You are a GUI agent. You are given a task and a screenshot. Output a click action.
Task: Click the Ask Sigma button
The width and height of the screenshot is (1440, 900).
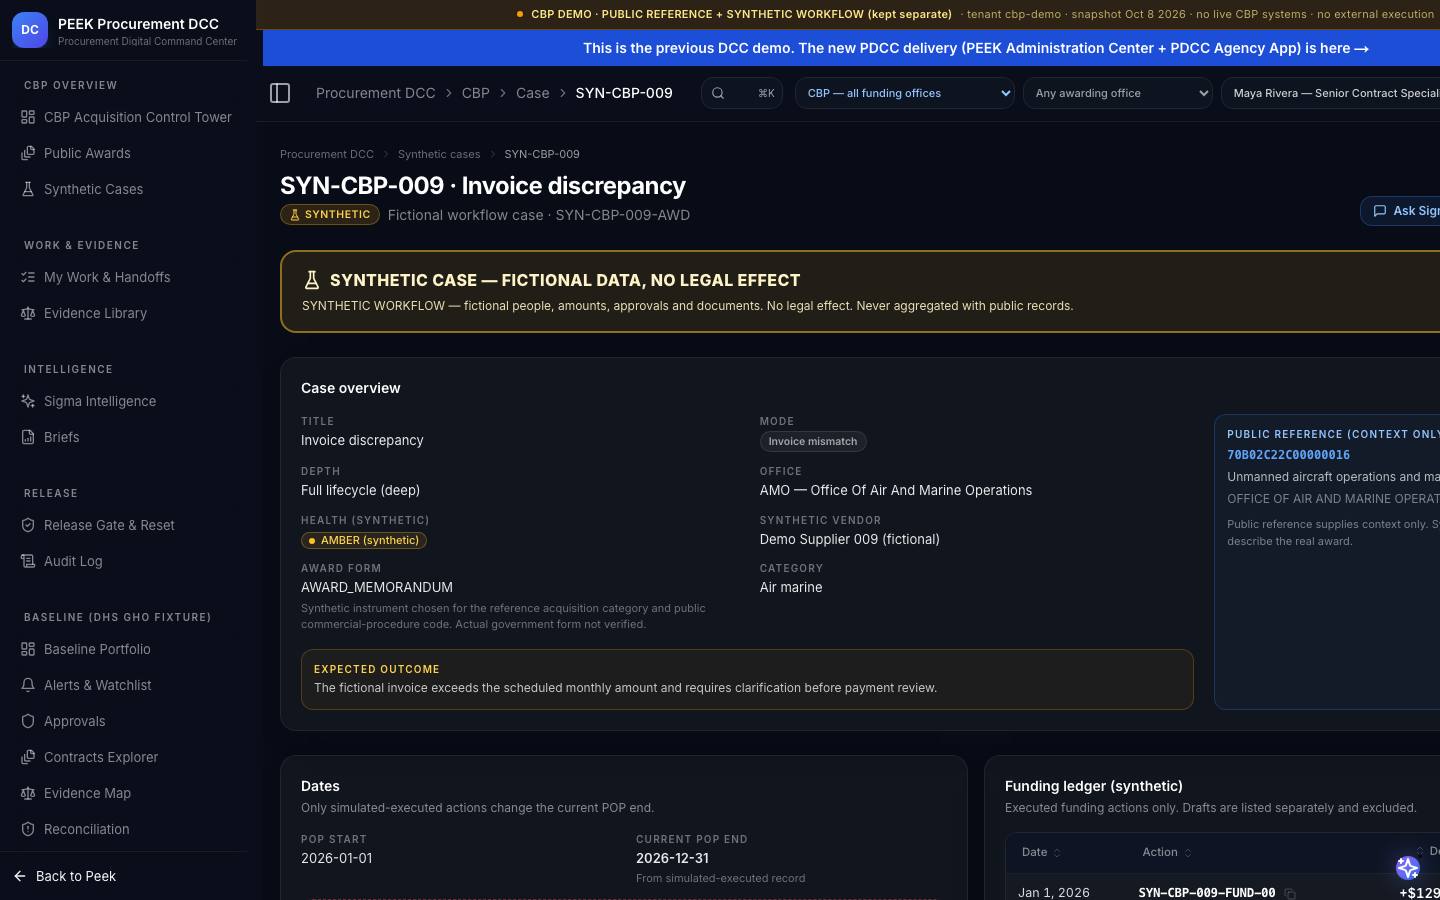(x=1401, y=211)
